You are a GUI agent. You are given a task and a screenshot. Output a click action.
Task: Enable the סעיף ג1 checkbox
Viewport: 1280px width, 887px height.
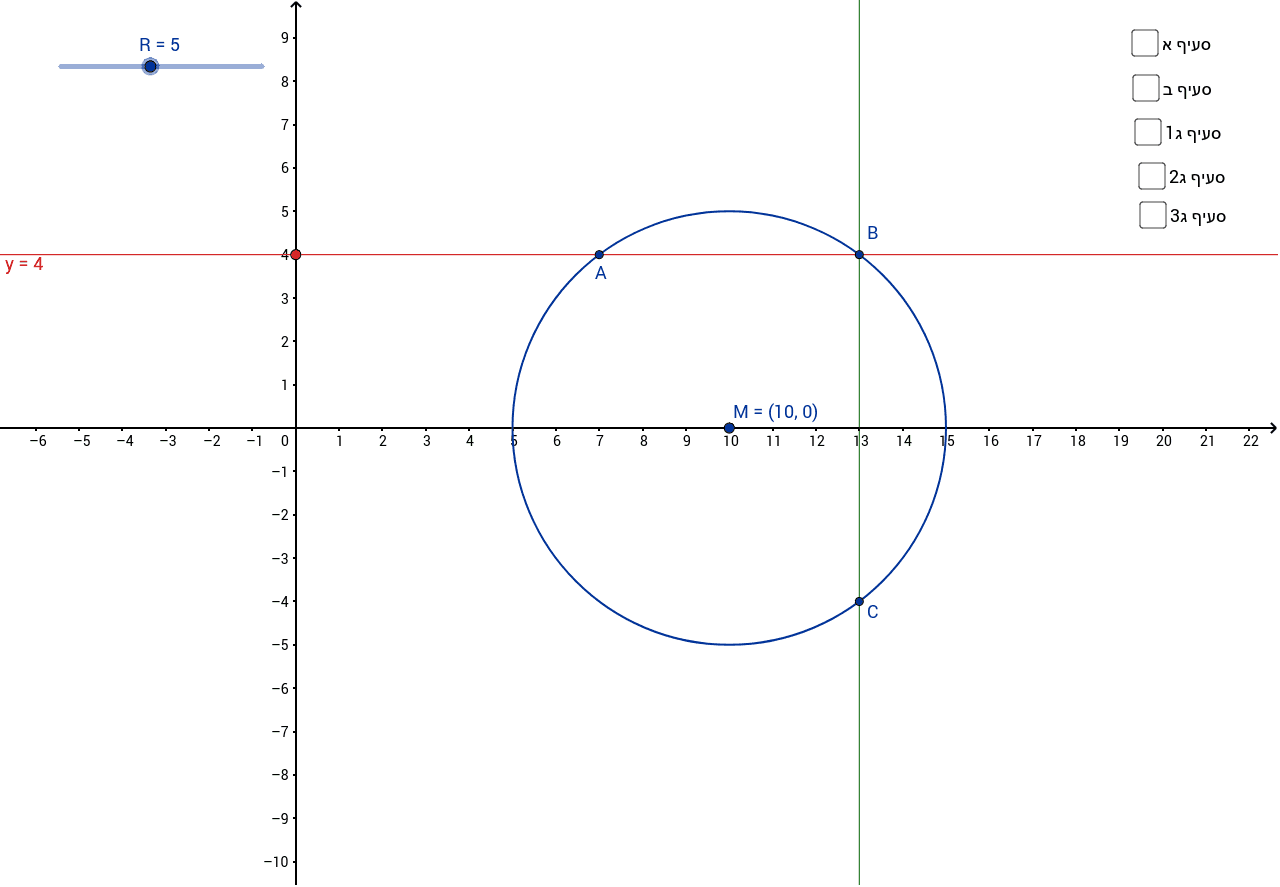click(x=1148, y=132)
